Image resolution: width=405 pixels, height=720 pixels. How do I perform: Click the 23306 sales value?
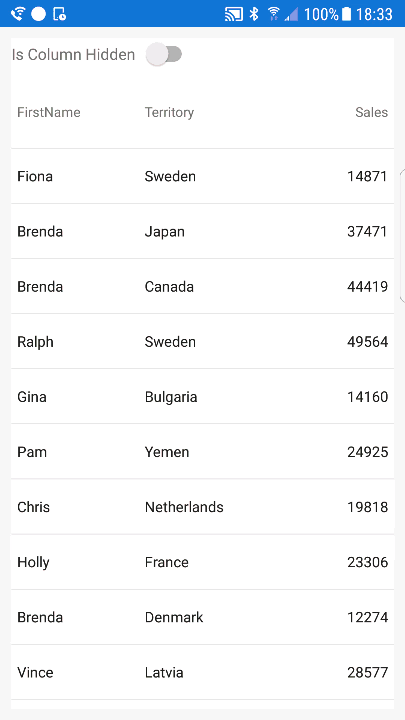point(368,562)
